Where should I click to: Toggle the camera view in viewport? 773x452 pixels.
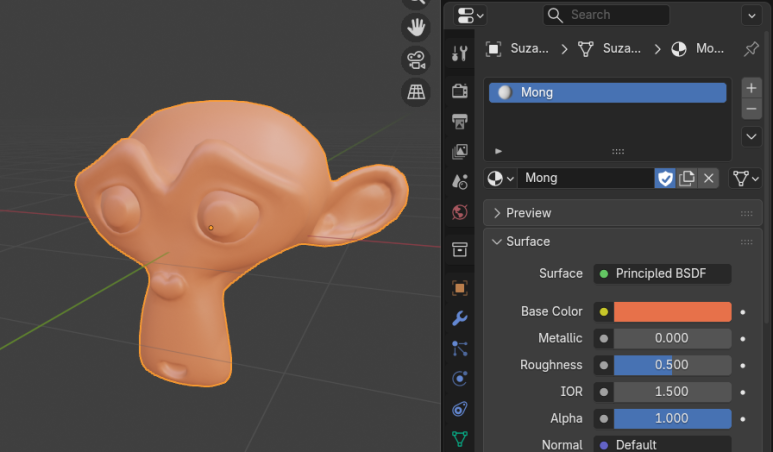(416, 60)
